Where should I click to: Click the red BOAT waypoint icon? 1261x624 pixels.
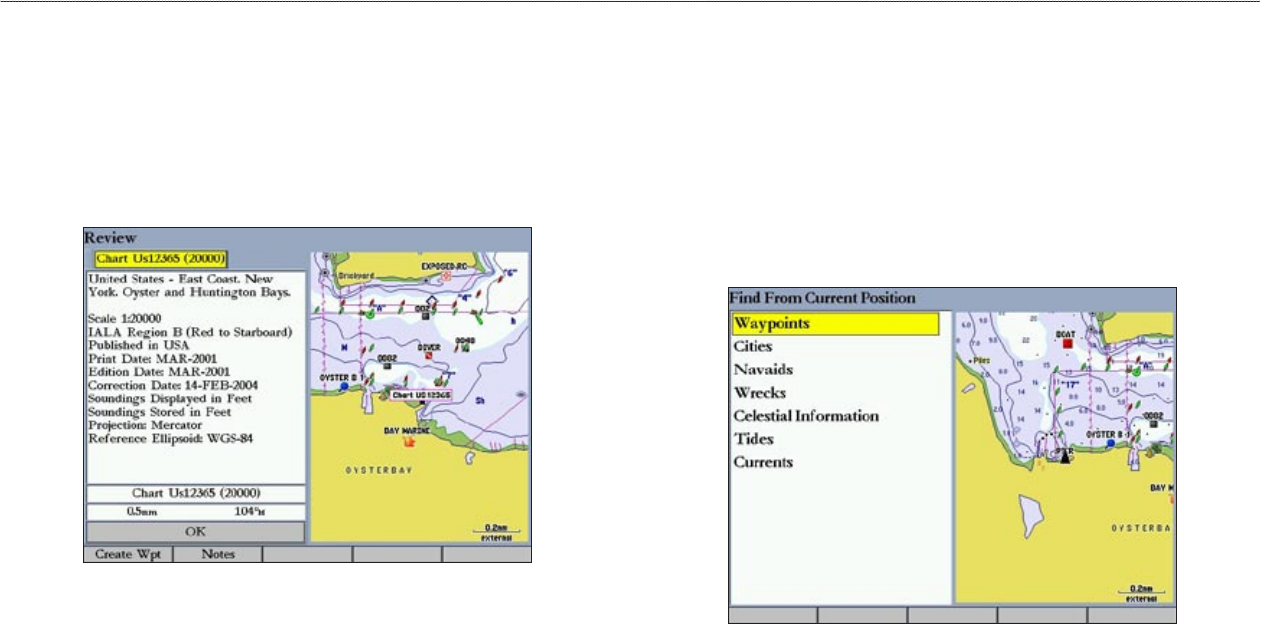pyautogui.click(x=1067, y=342)
